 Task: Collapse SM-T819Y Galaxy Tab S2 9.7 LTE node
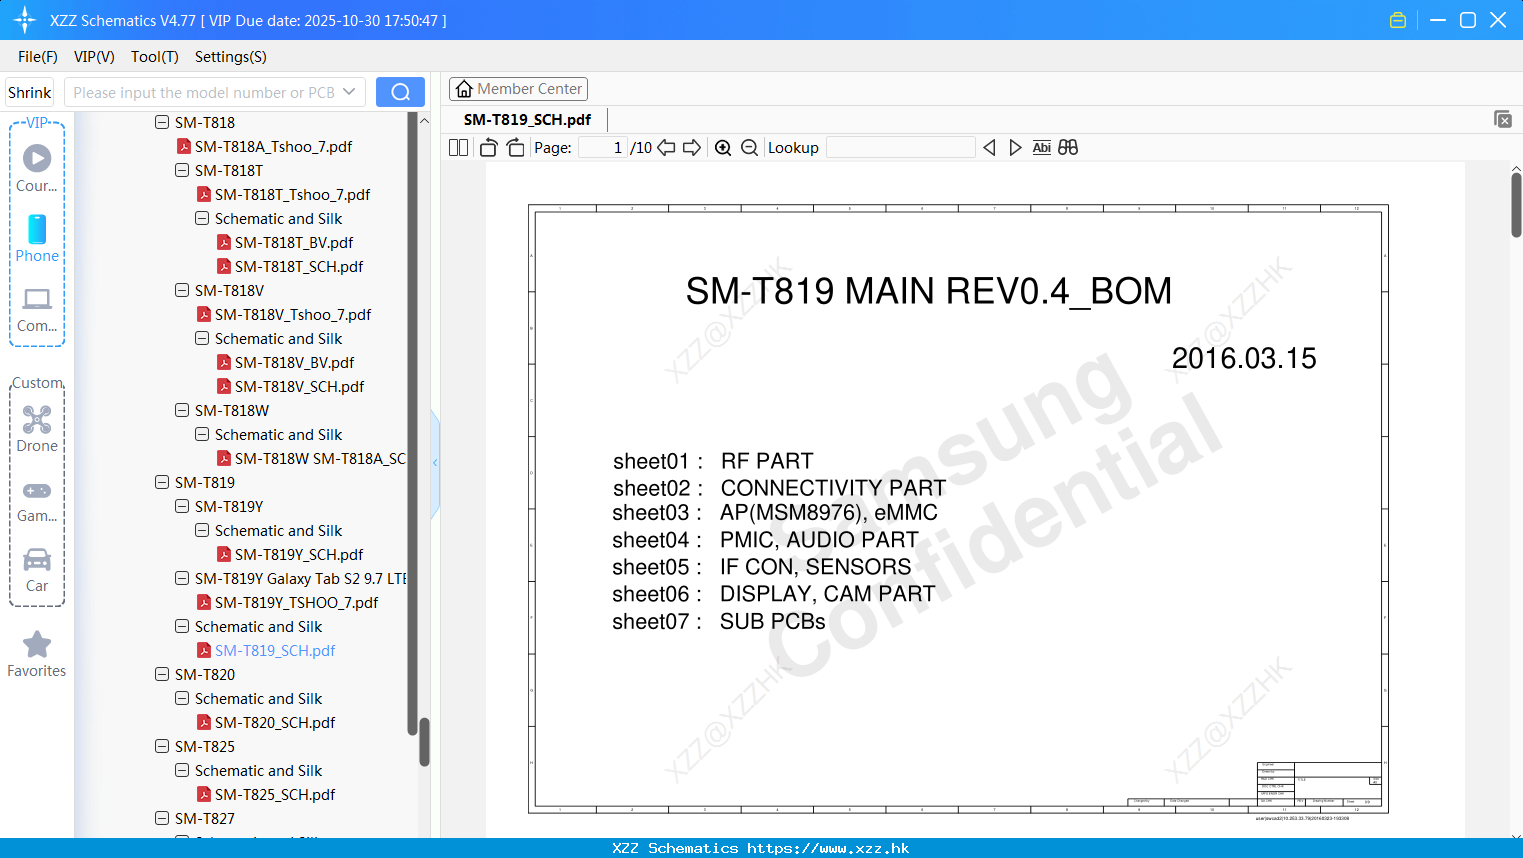click(182, 578)
